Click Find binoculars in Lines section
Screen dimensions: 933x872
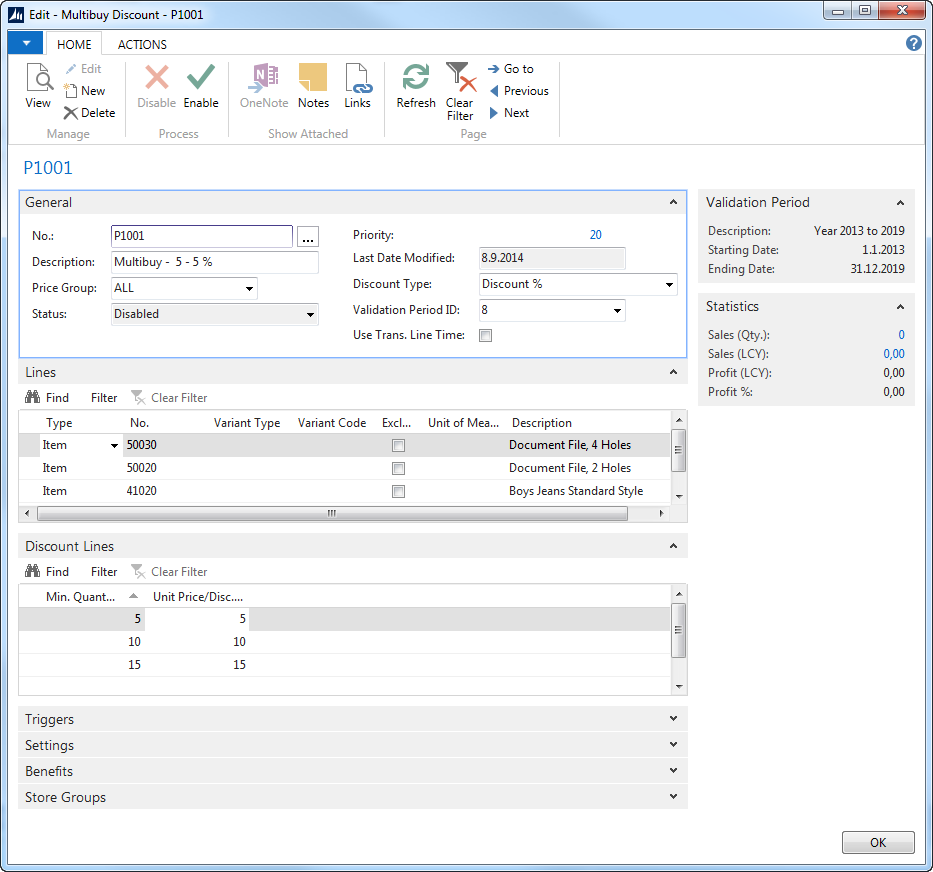[33, 398]
